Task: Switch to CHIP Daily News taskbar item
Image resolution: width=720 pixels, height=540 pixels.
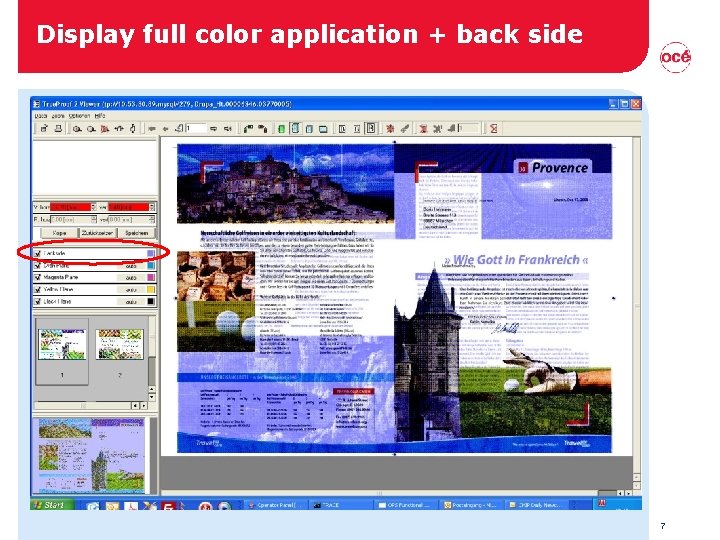Action: pyautogui.click(x=535, y=505)
